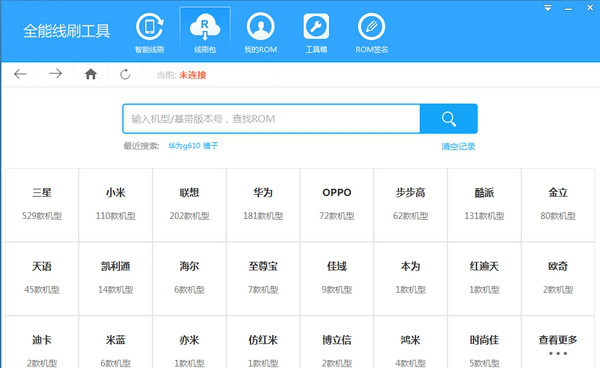Image resolution: width=600 pixels, height=382 pixels.
Task: Open the 三星 brand tile
Action: [42, 205]
